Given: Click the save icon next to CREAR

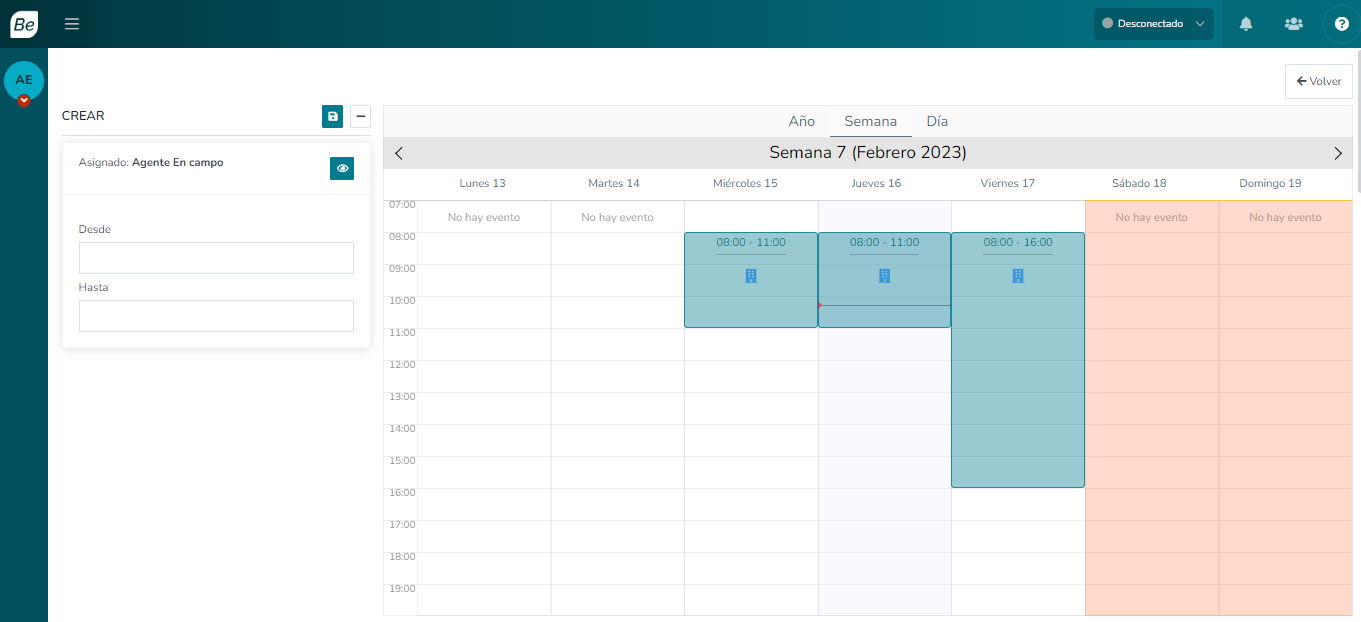Looking at the screenshot, I should coord(332,116).
